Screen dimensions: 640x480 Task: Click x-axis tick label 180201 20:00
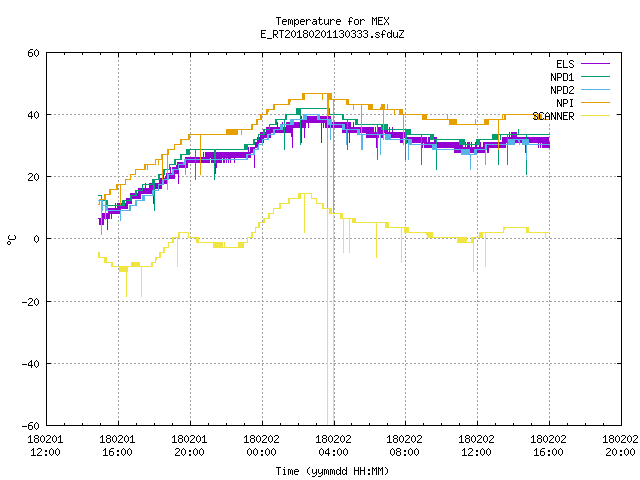189,446
